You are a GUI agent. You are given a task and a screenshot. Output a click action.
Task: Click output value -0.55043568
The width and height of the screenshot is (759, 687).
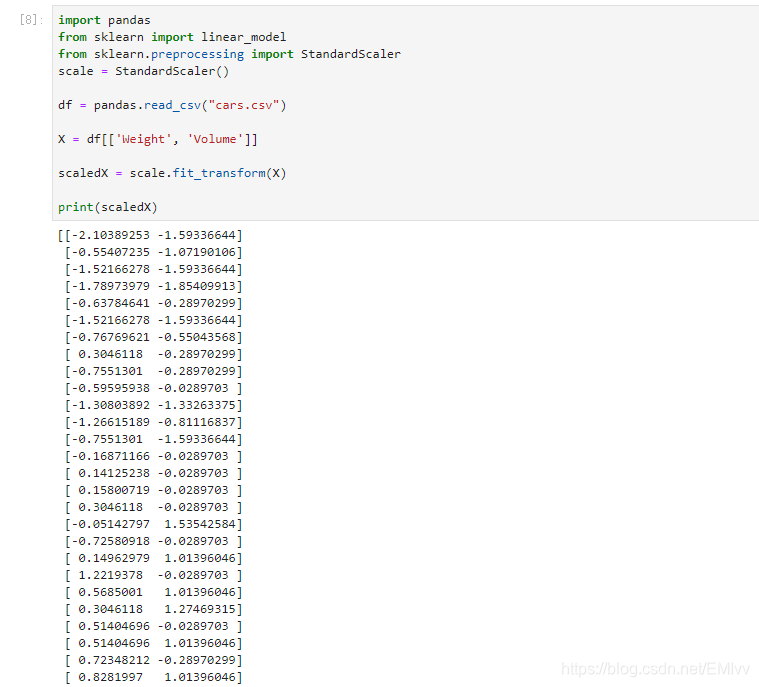point(196,337)
